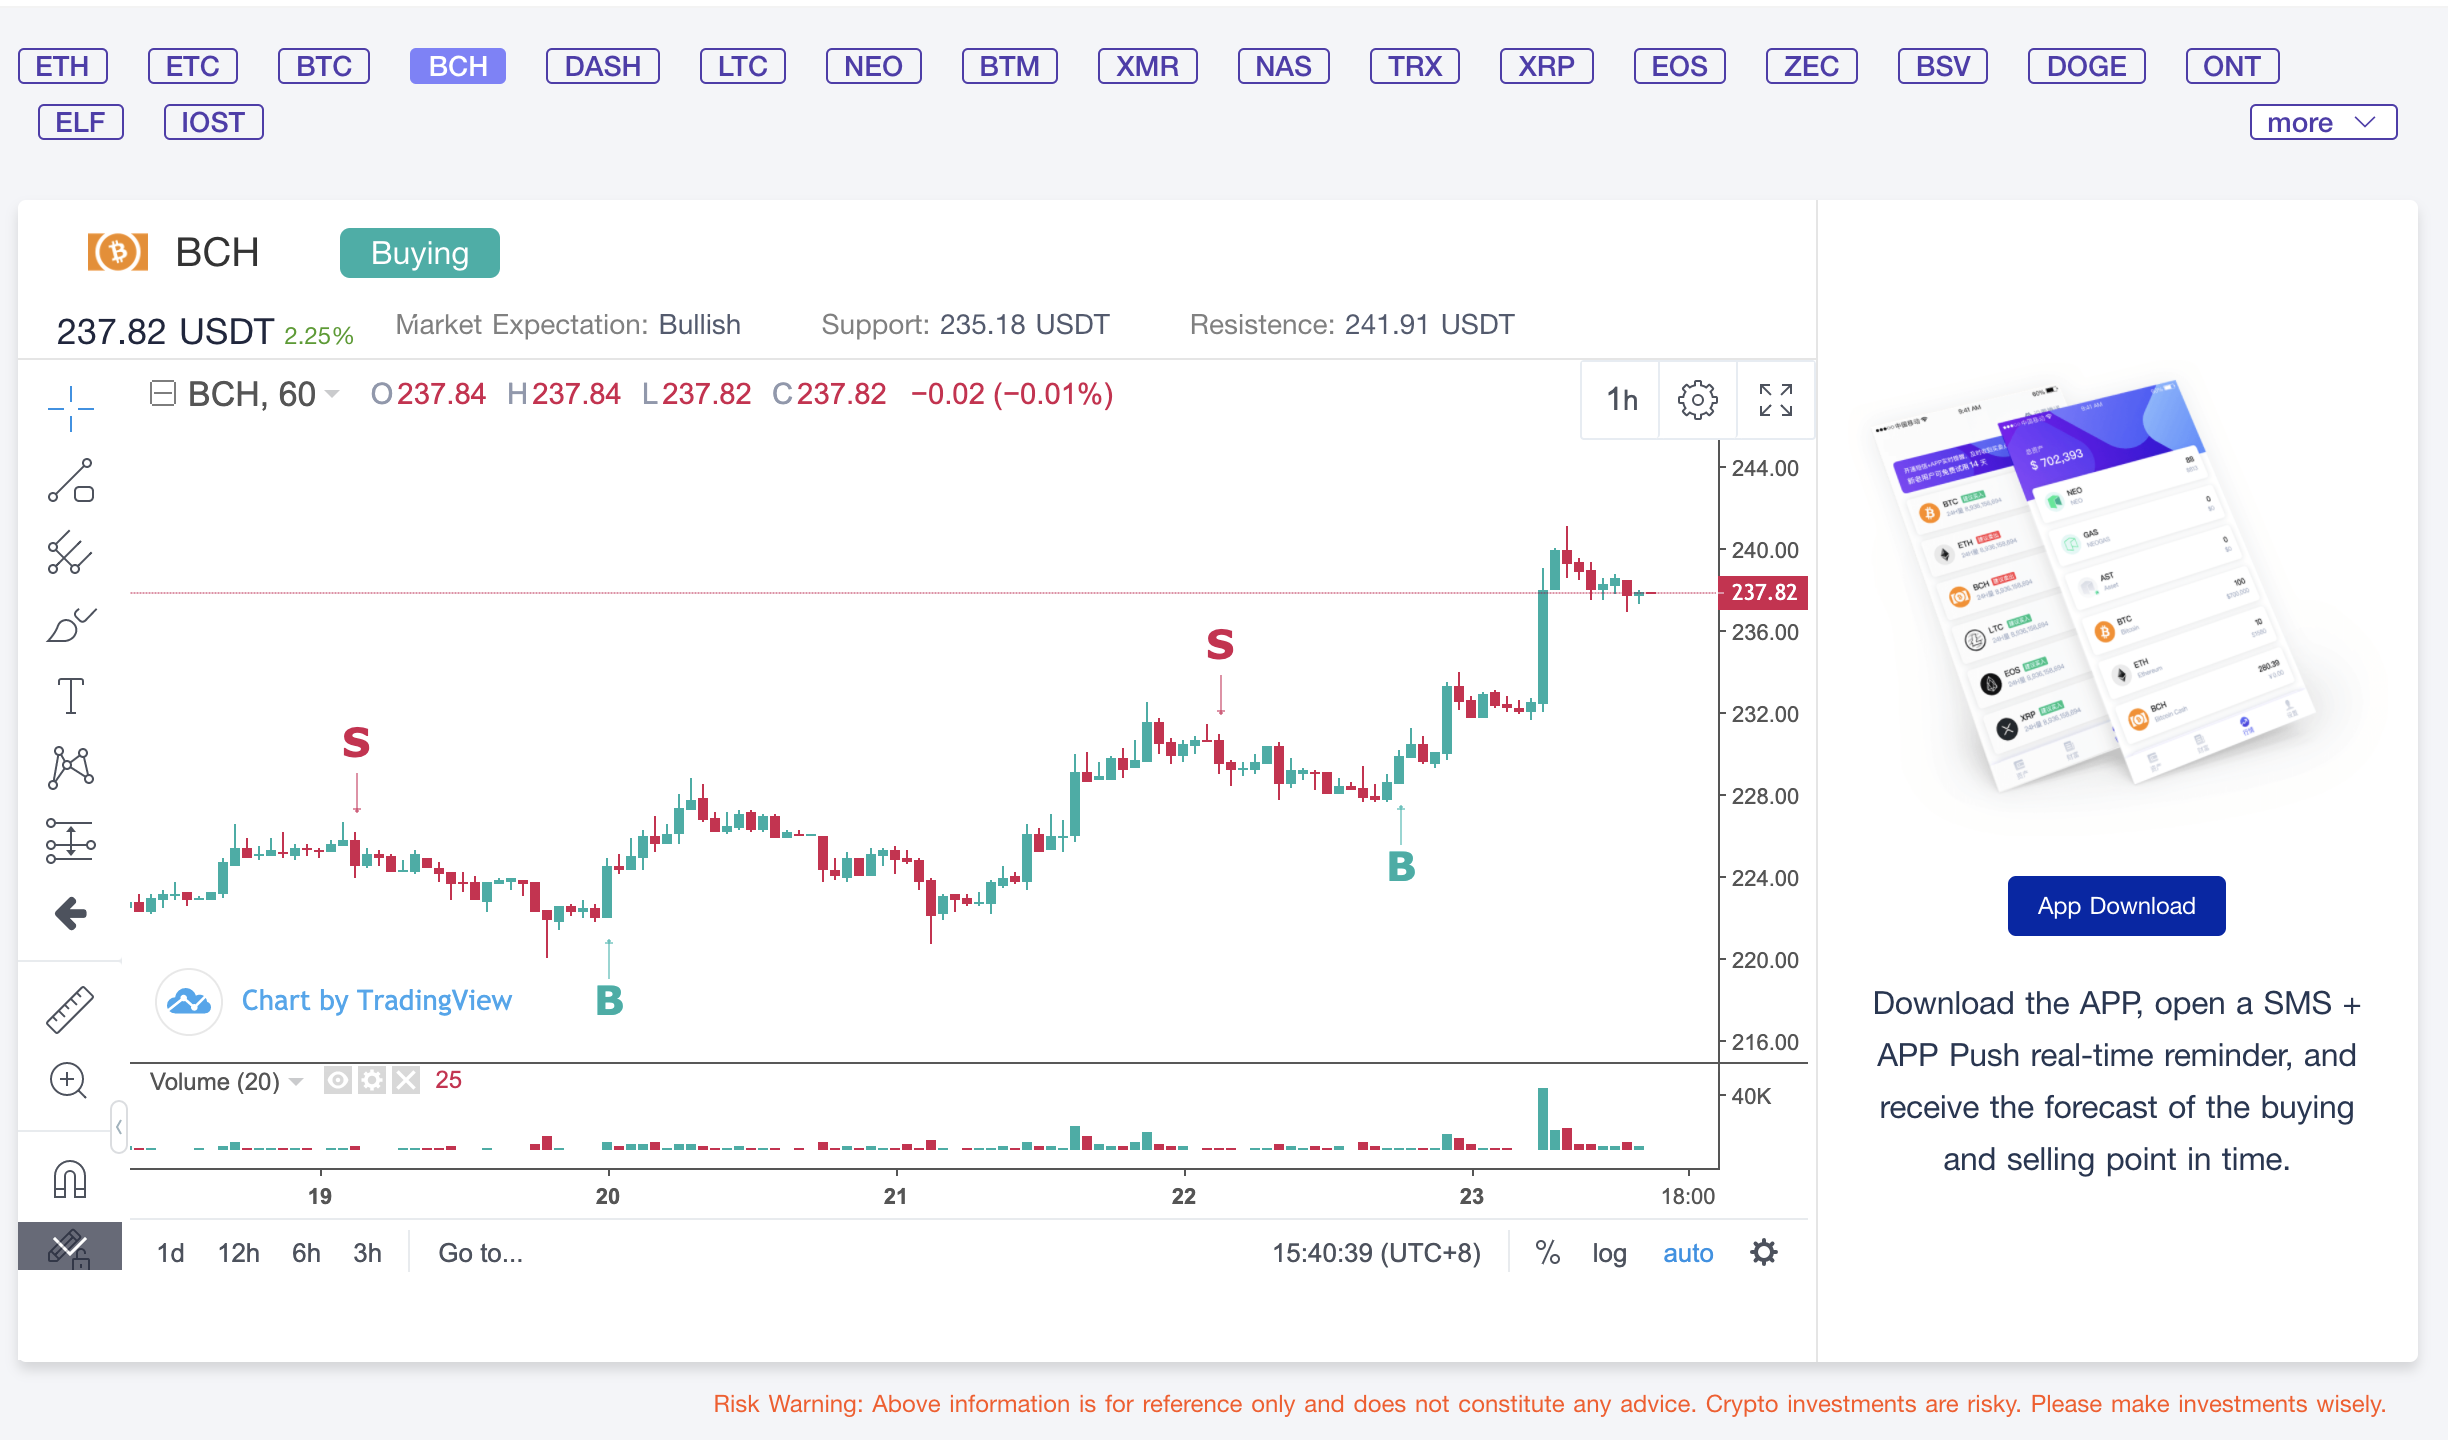Open the BSV coin chart
The width and height of the screenshot is (2448, 1440).
click(1943, 66)
